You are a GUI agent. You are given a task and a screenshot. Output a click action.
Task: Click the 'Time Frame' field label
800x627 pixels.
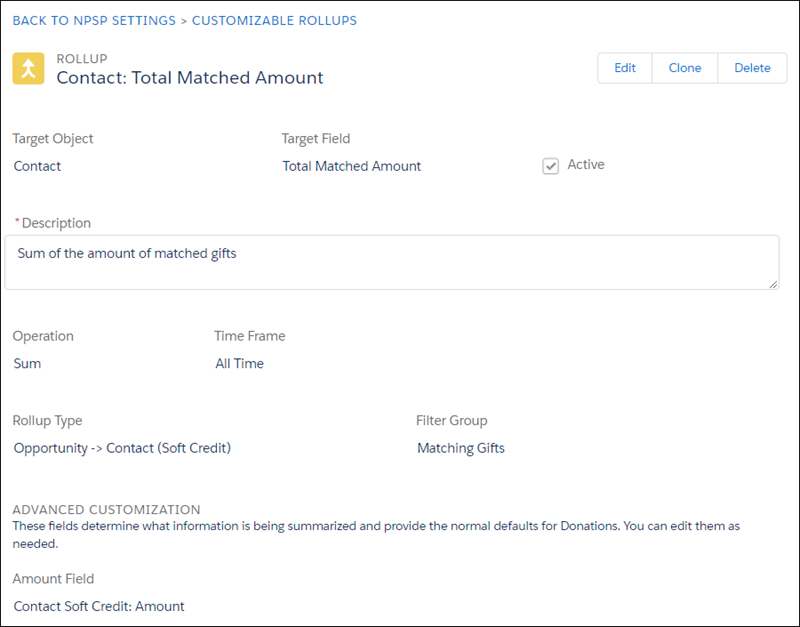[249, 336]
